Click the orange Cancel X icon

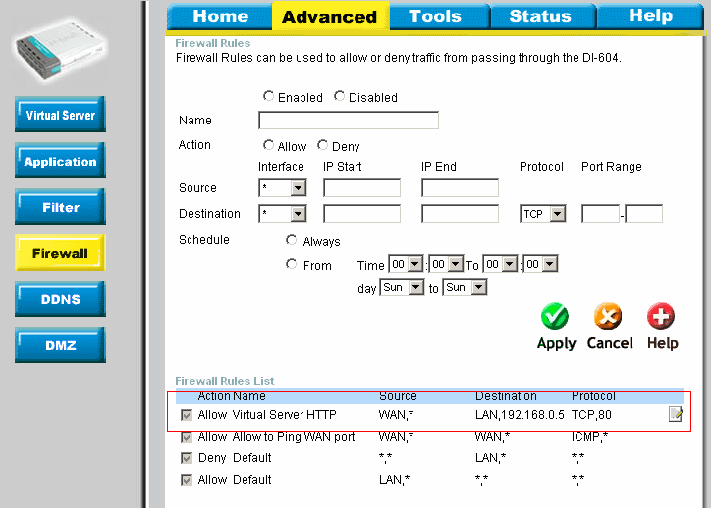pos(608,317)
